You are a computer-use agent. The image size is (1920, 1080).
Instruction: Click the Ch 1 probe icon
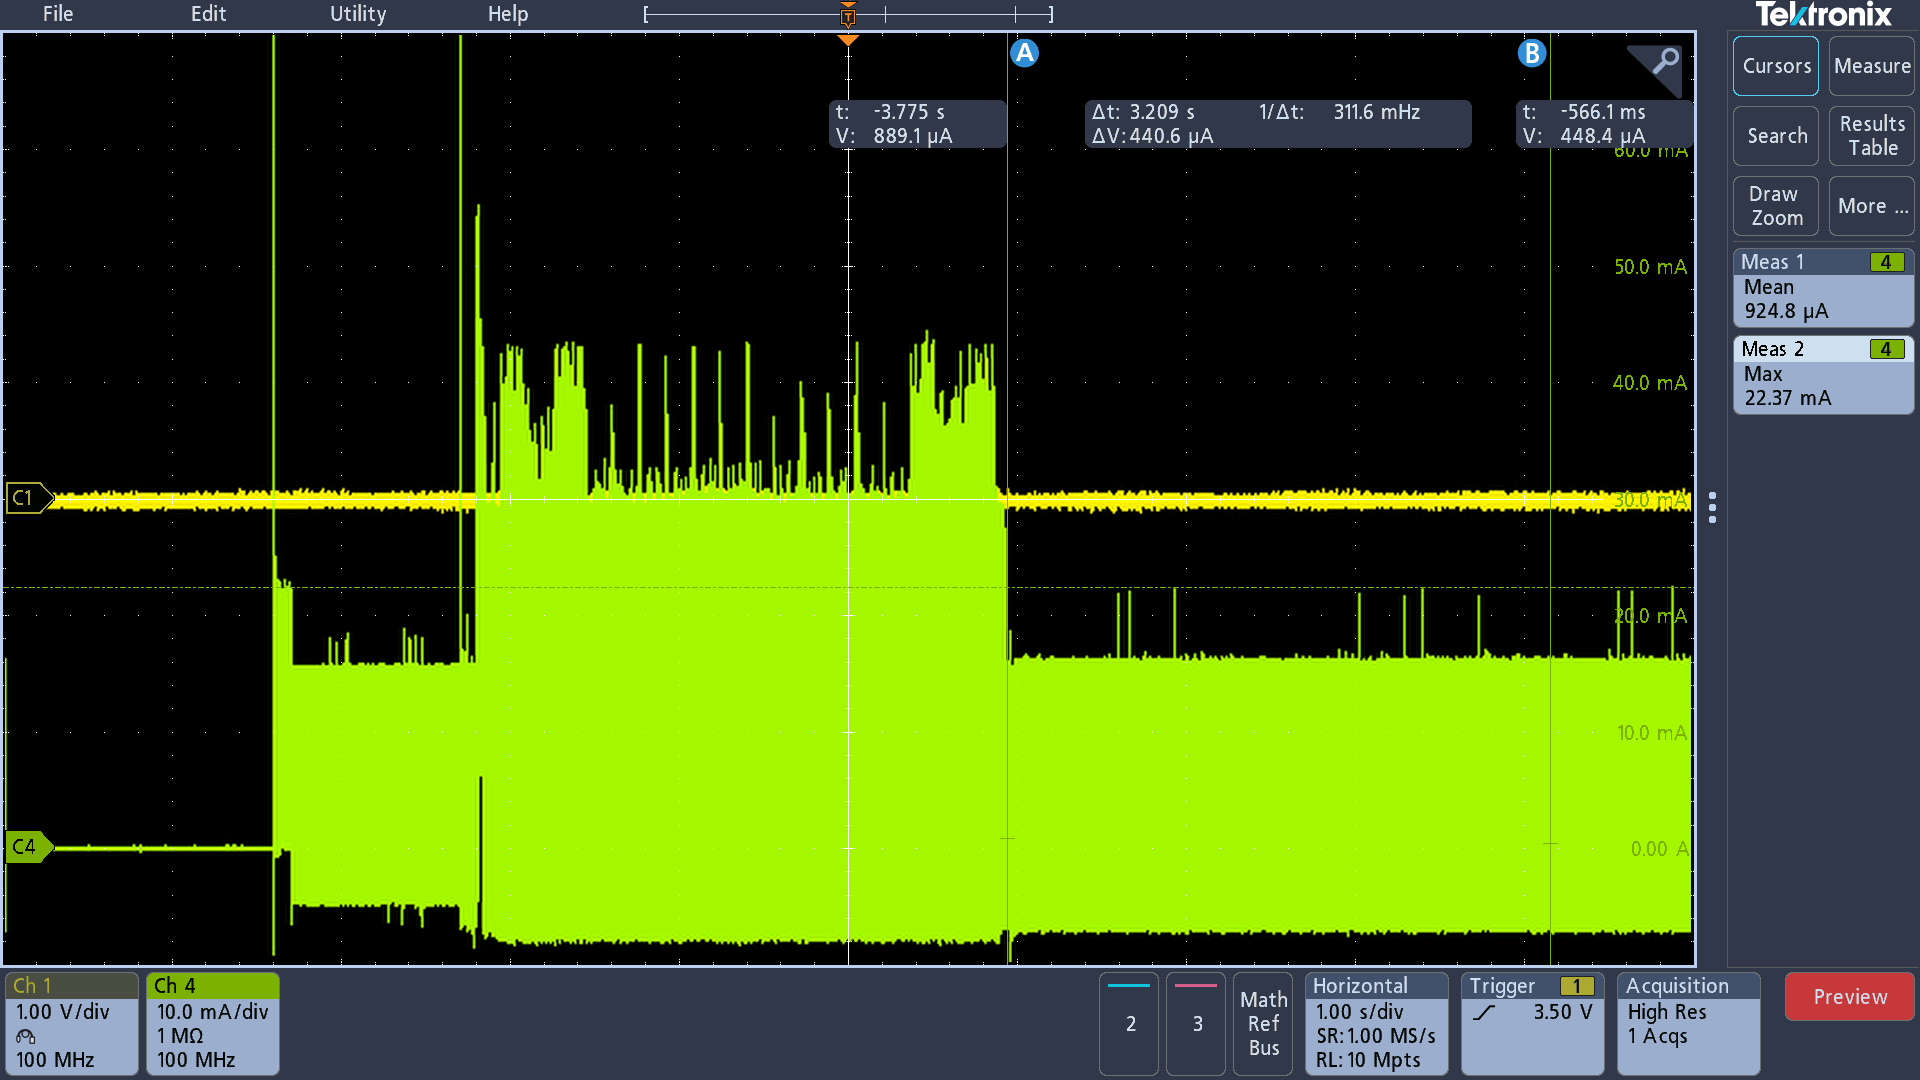26,1036
